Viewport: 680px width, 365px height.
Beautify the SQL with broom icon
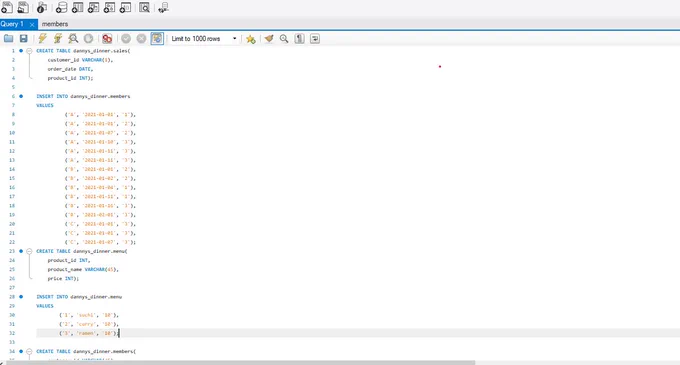point(269,39)
